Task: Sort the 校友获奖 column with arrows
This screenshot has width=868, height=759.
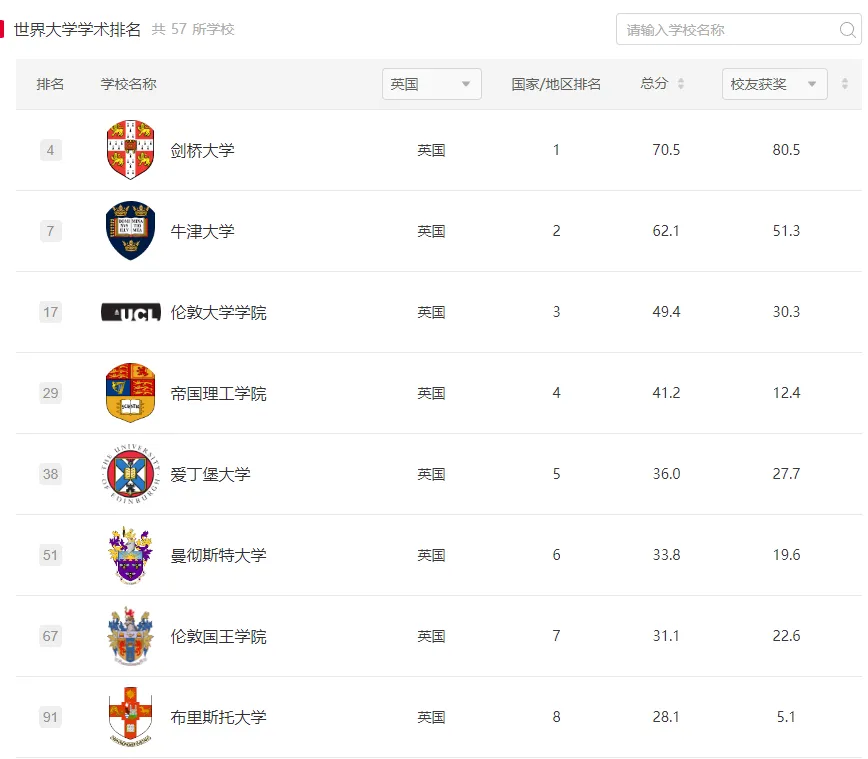Action: 845,84
